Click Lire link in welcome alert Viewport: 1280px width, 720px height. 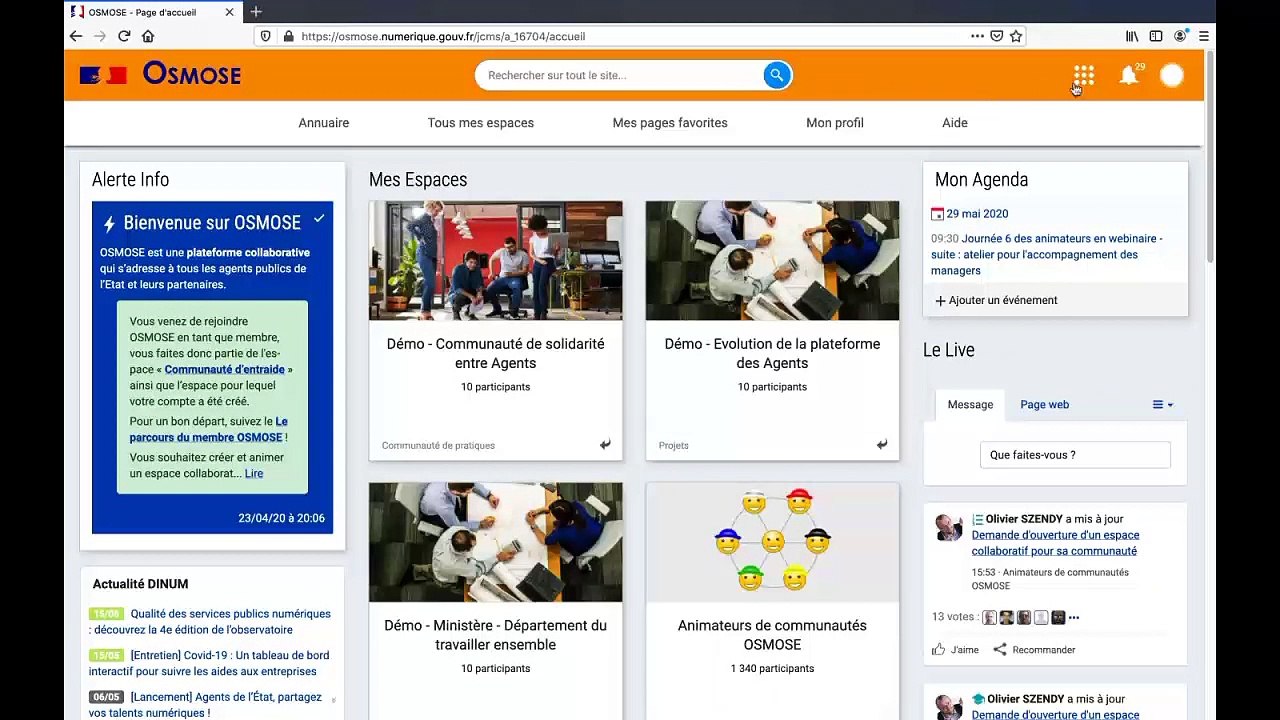[x=254, y=474]
